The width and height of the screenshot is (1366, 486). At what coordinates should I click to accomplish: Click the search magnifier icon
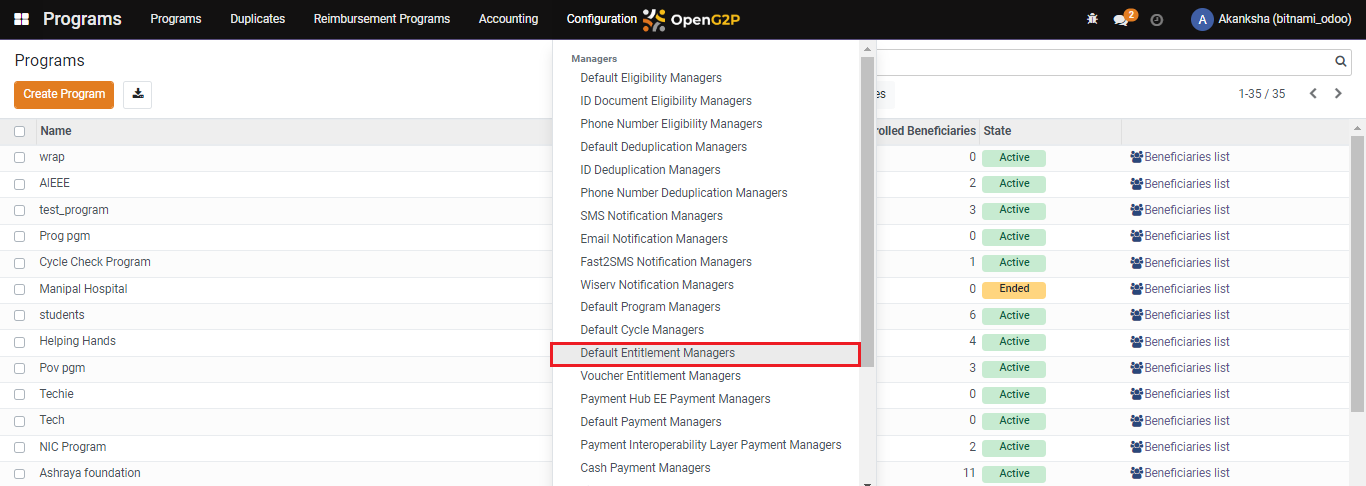[1341, 62]
